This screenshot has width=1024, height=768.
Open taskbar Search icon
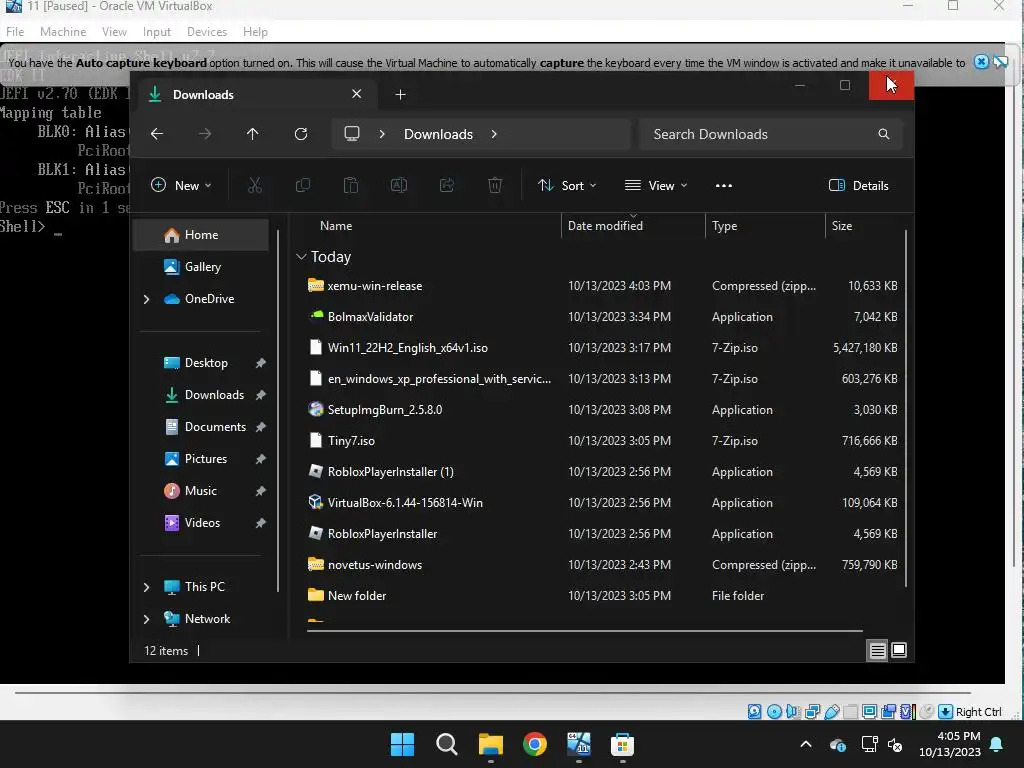(x=447, y=744)
